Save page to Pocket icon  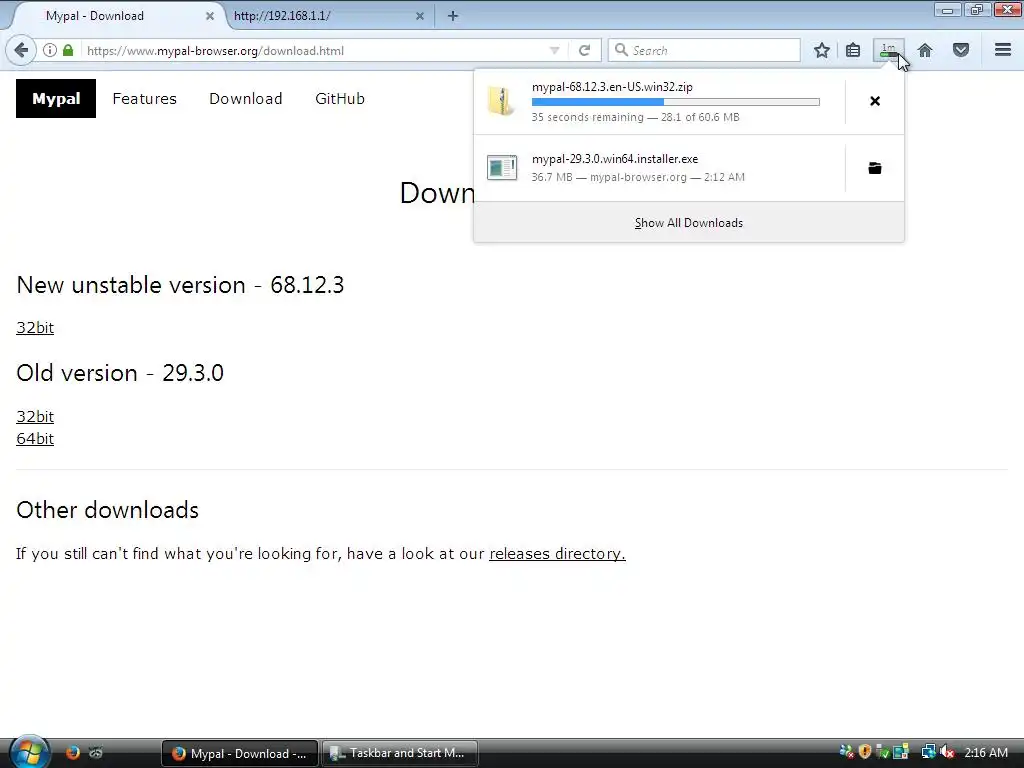click(961, 50)
